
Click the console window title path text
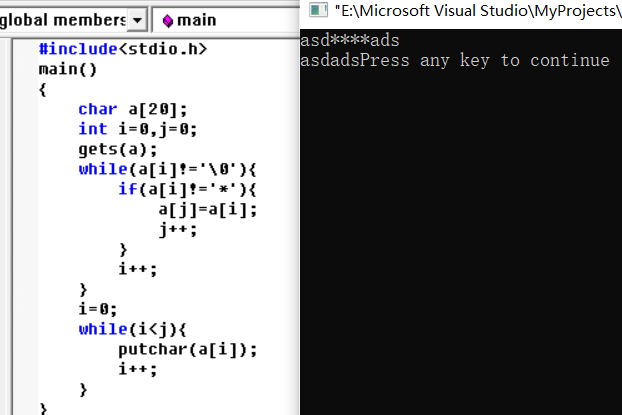pyautogui.click(x=478, y=11)
